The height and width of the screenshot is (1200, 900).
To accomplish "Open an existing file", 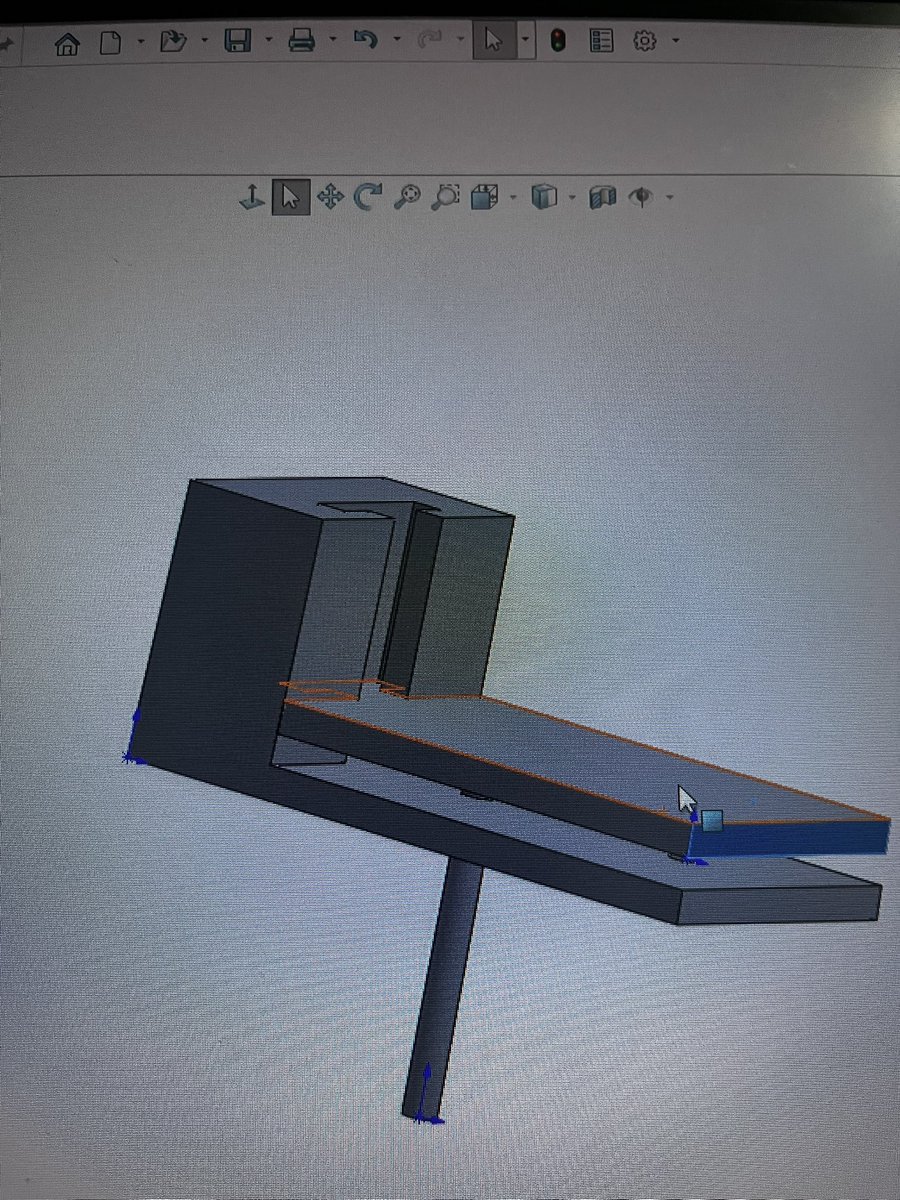I will pos(173,42).
